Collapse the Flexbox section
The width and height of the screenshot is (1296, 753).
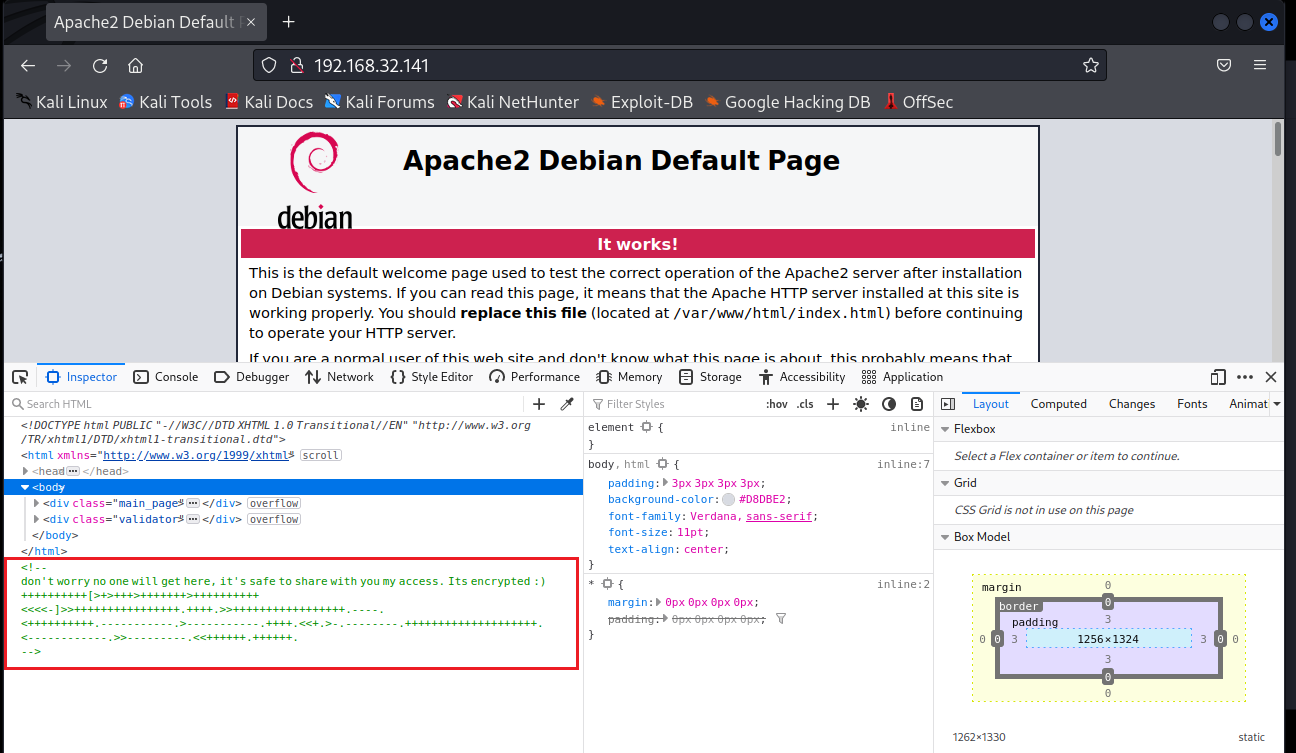click(945, 429)
